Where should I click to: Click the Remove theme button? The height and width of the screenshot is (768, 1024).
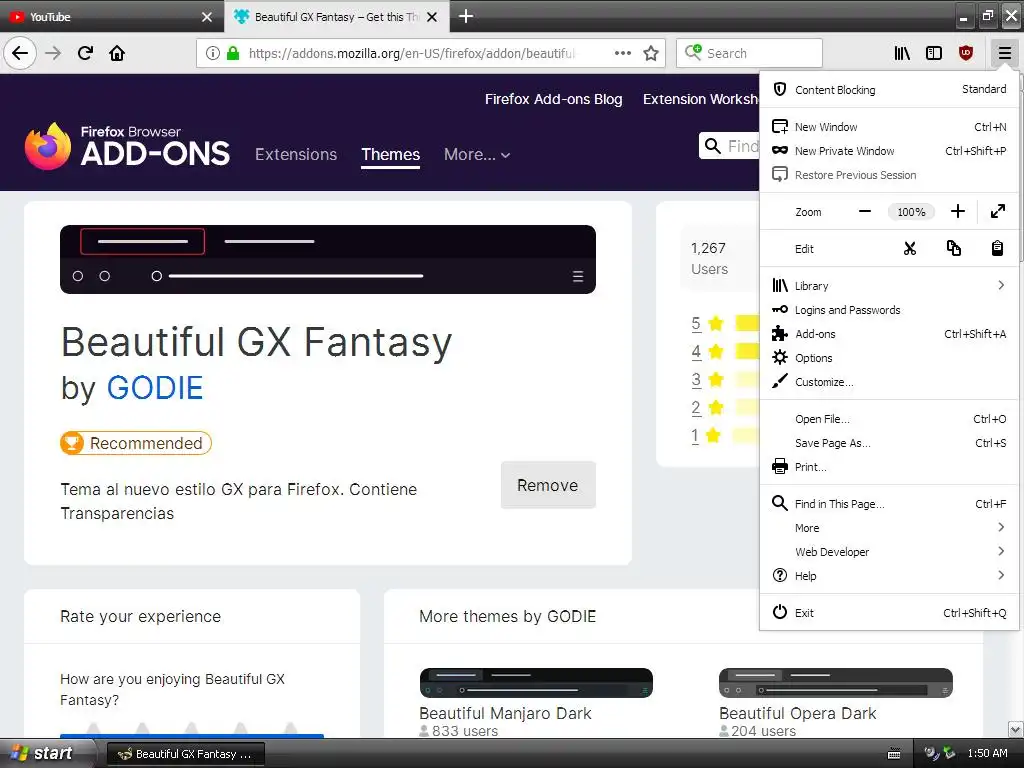548,485
